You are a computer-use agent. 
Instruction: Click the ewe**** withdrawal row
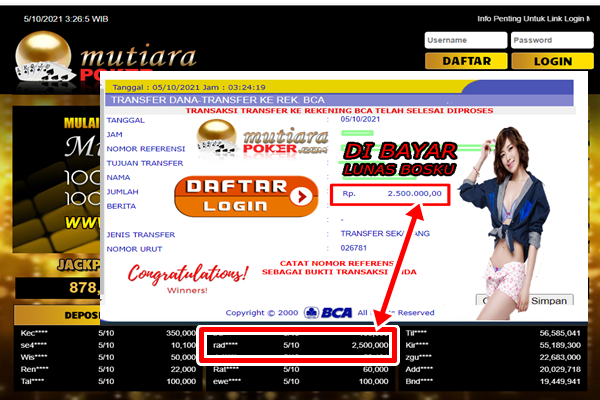coord(300,382)
